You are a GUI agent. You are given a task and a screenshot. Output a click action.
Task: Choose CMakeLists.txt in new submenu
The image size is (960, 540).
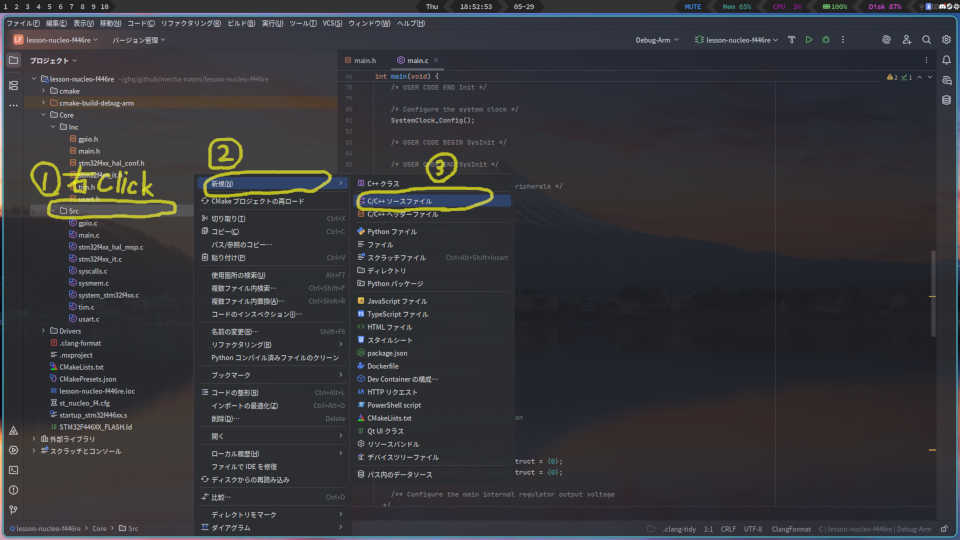[x=432, y=418]
